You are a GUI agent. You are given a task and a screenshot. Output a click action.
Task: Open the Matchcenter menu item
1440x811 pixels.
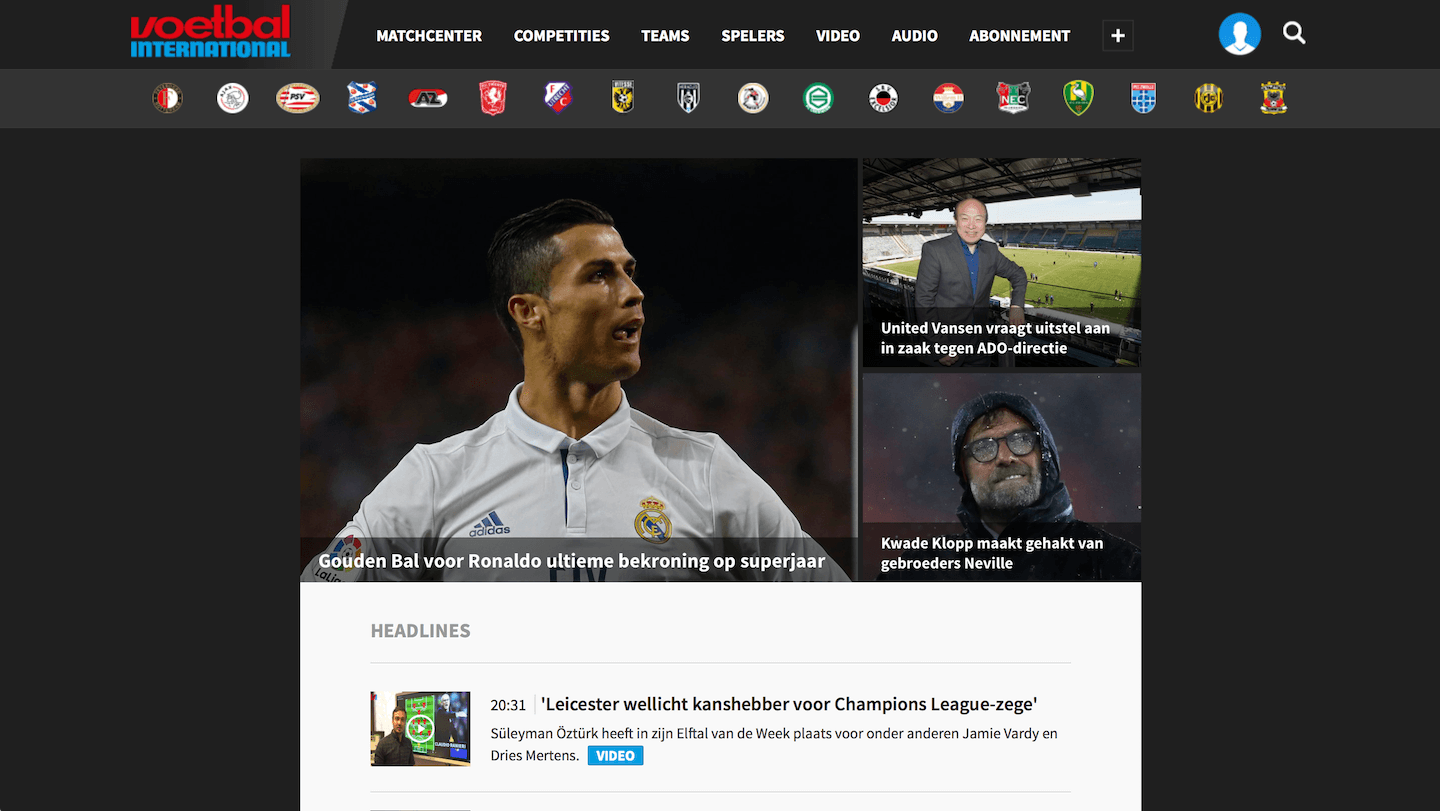(429, 36)
